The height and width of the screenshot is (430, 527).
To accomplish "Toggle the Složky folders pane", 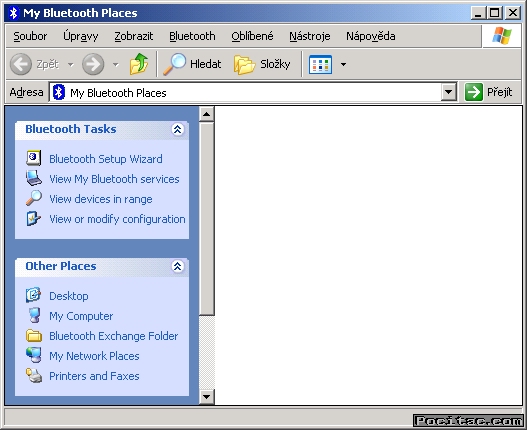I will pos(262,64).
